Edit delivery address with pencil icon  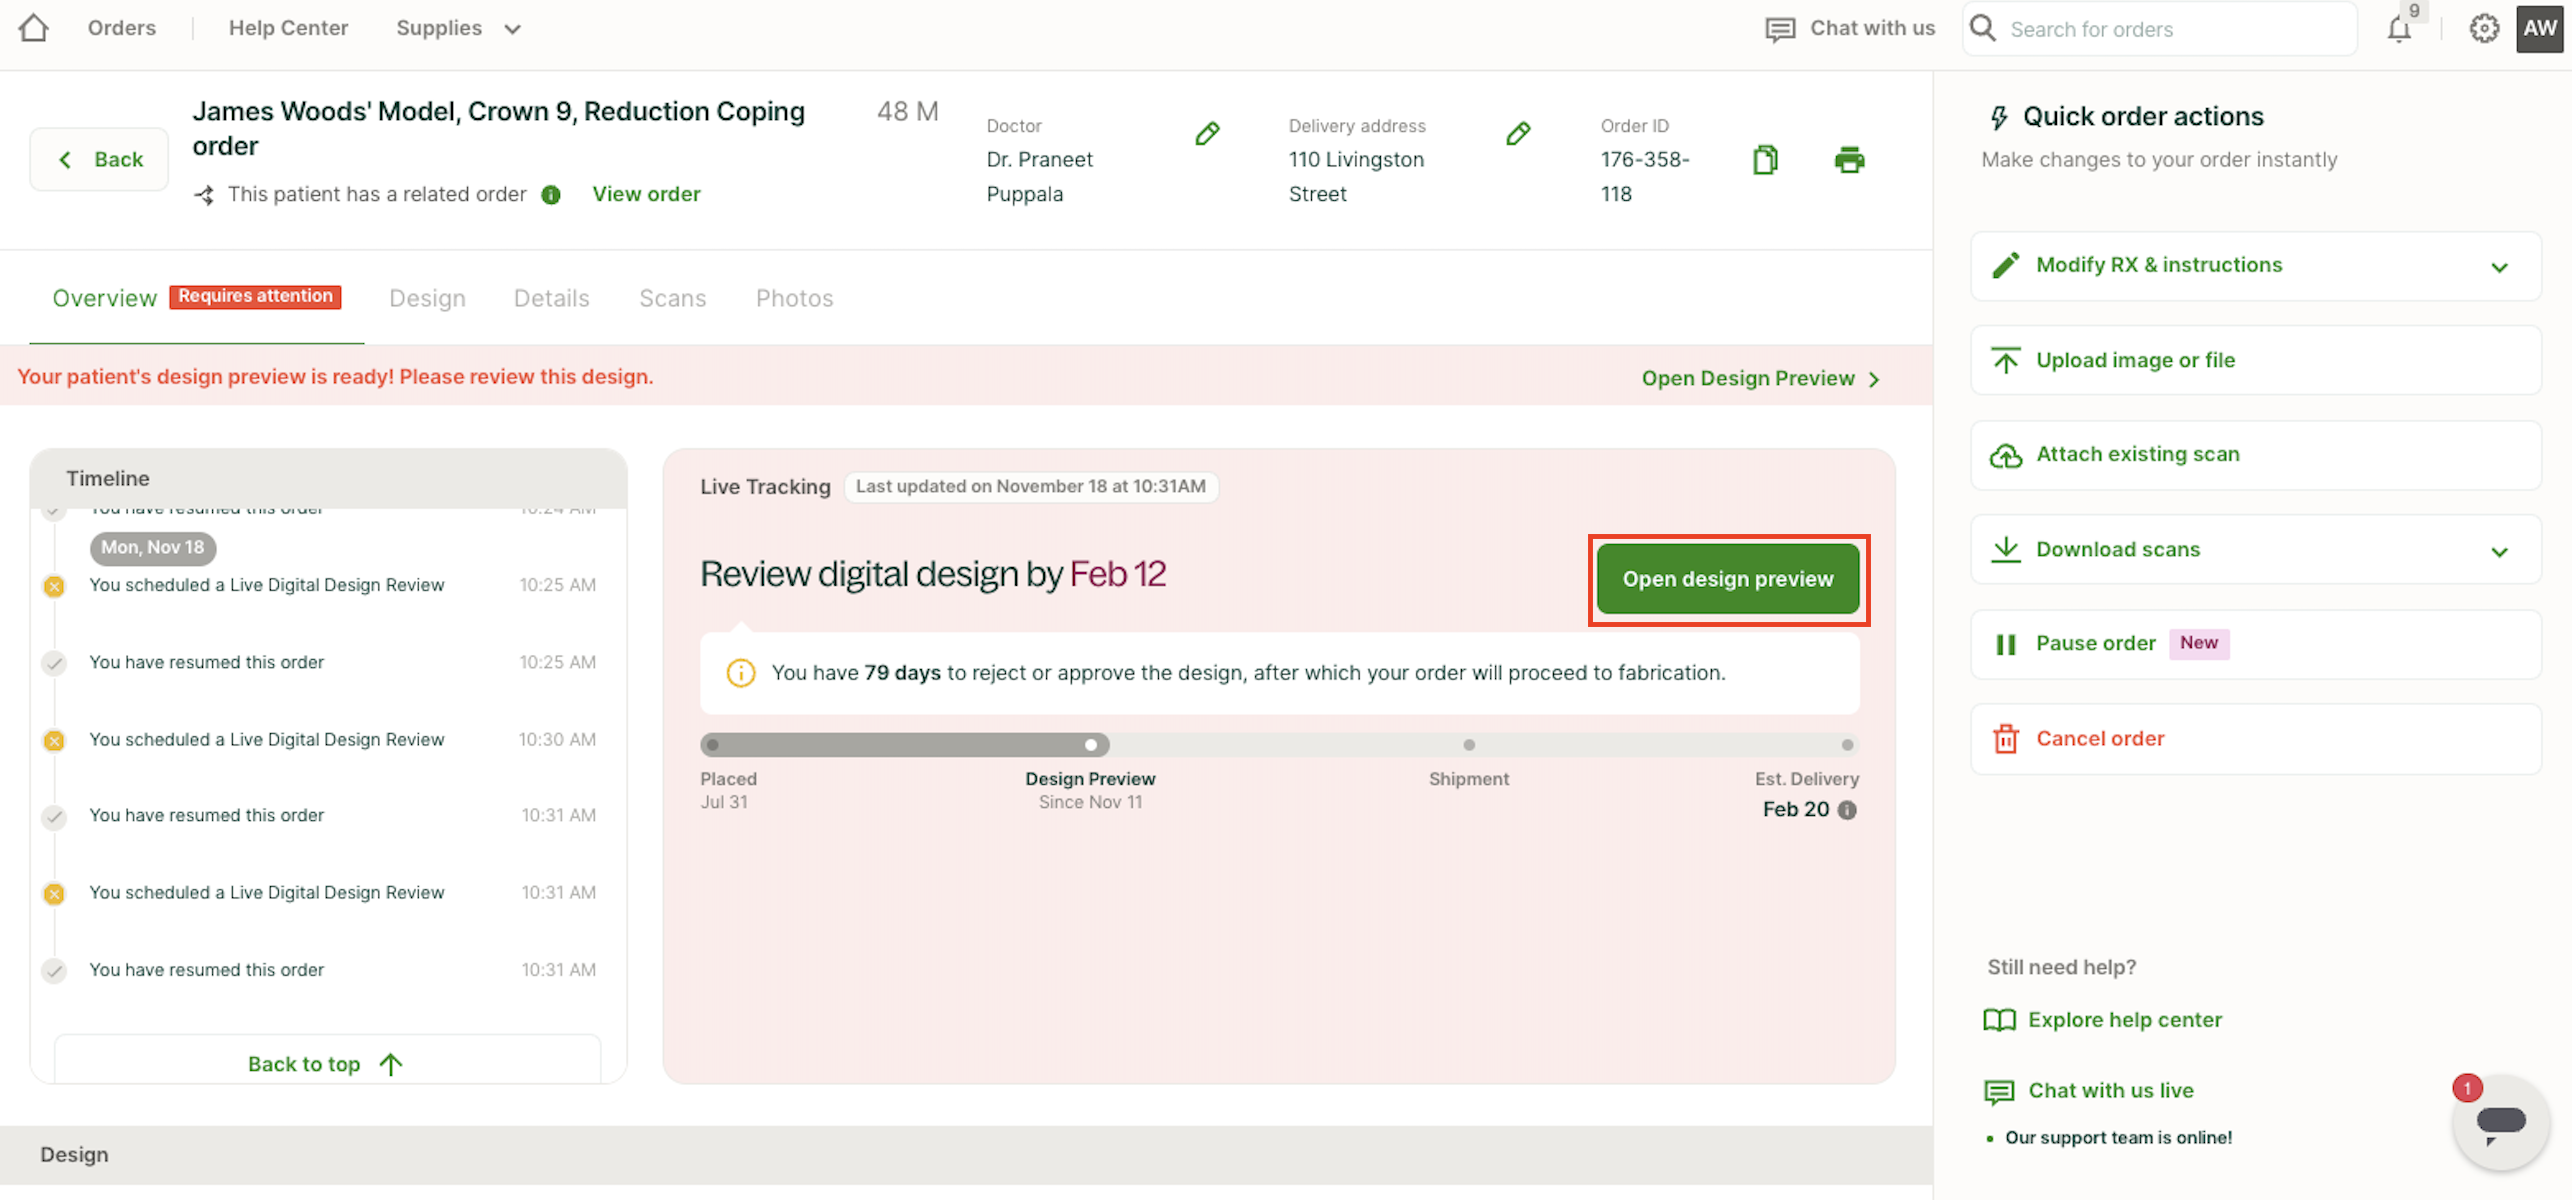pyautogui.click(x=1518, y=134)
